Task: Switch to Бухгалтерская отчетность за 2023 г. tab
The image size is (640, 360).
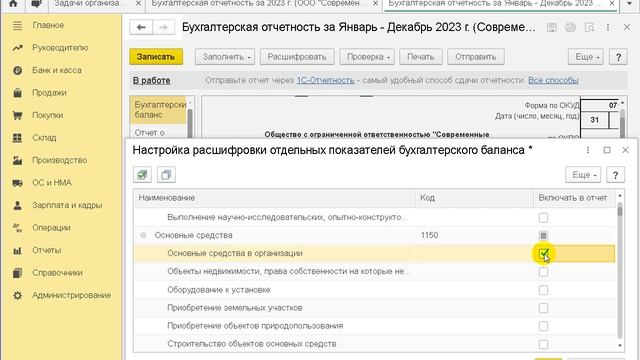Action: (x=259, y=3)
